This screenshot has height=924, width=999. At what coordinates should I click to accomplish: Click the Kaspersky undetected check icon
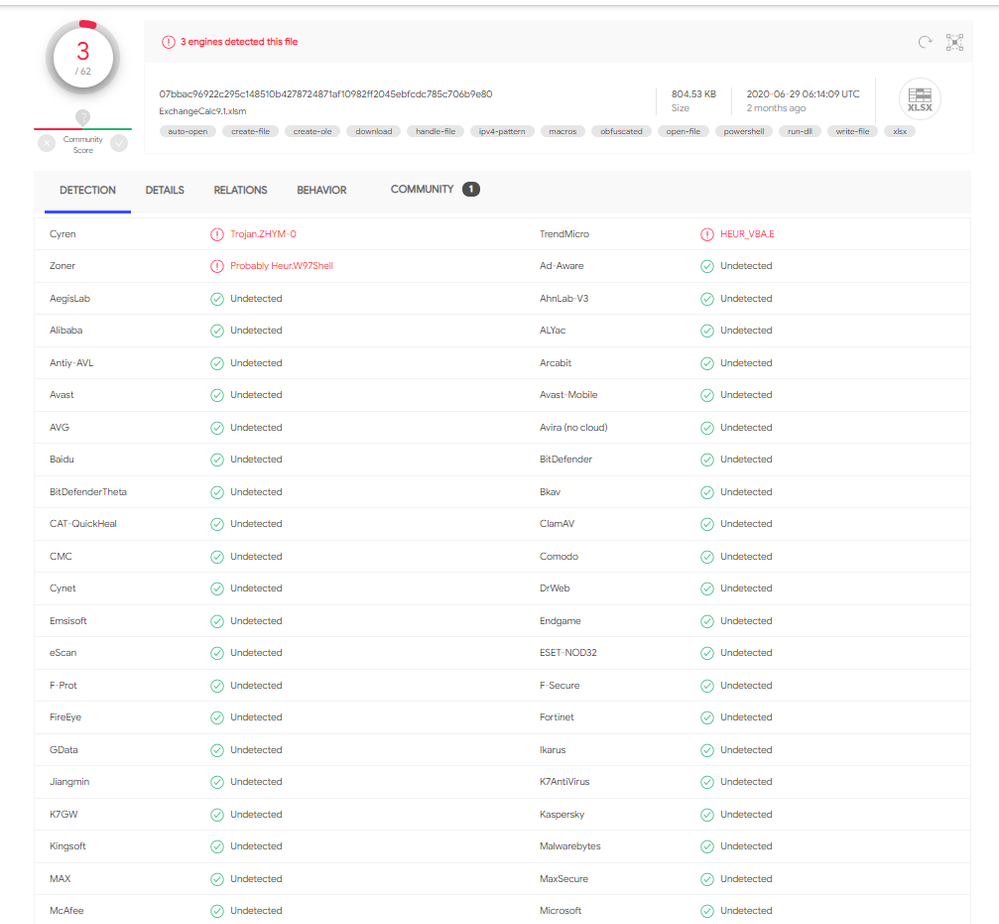coord(707,815)
